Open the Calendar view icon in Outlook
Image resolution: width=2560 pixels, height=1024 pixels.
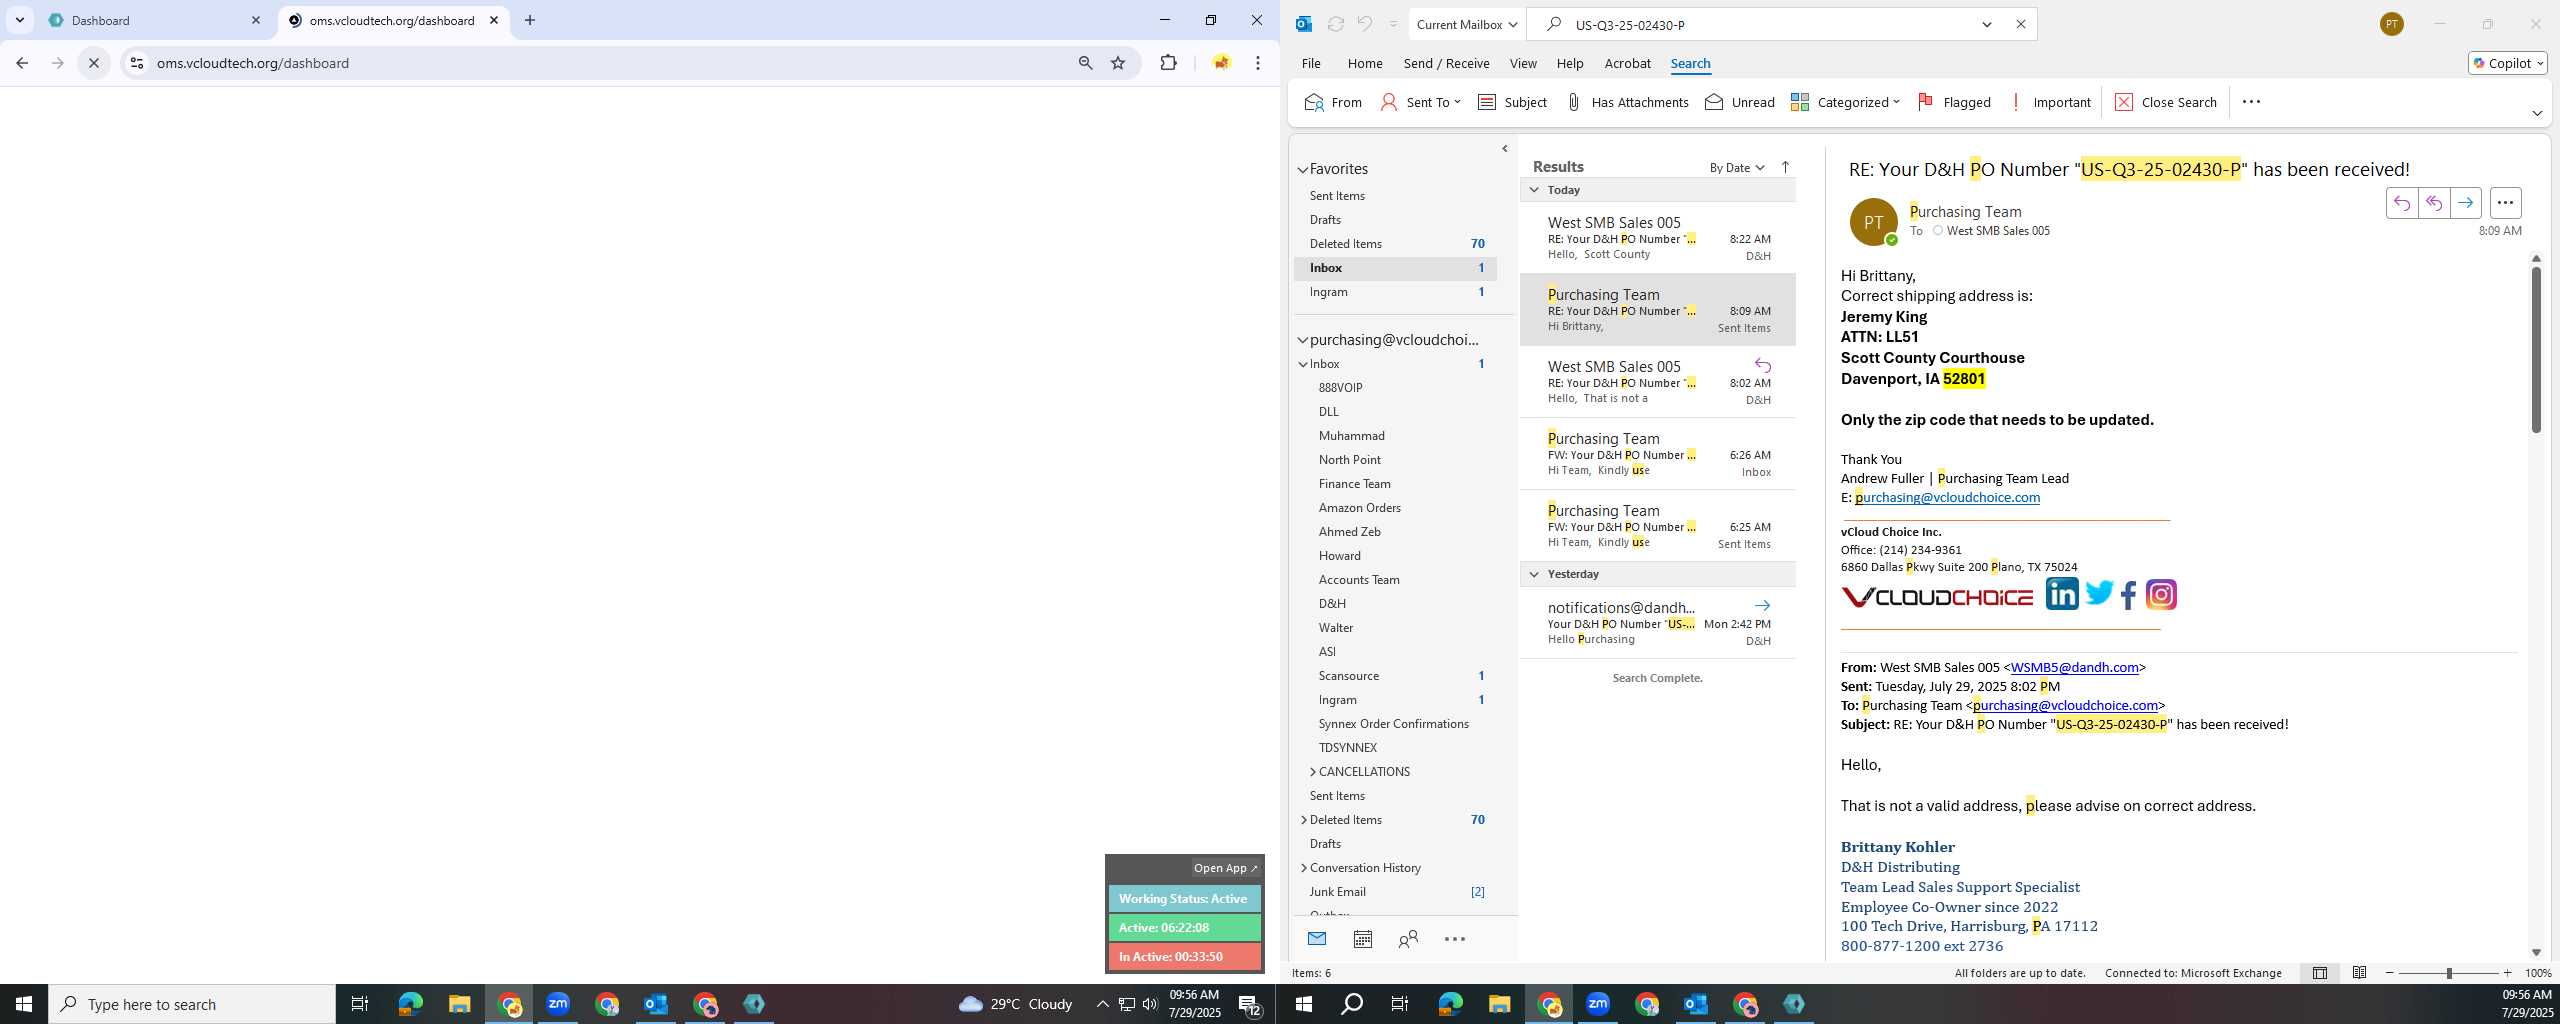point(1362,939)
